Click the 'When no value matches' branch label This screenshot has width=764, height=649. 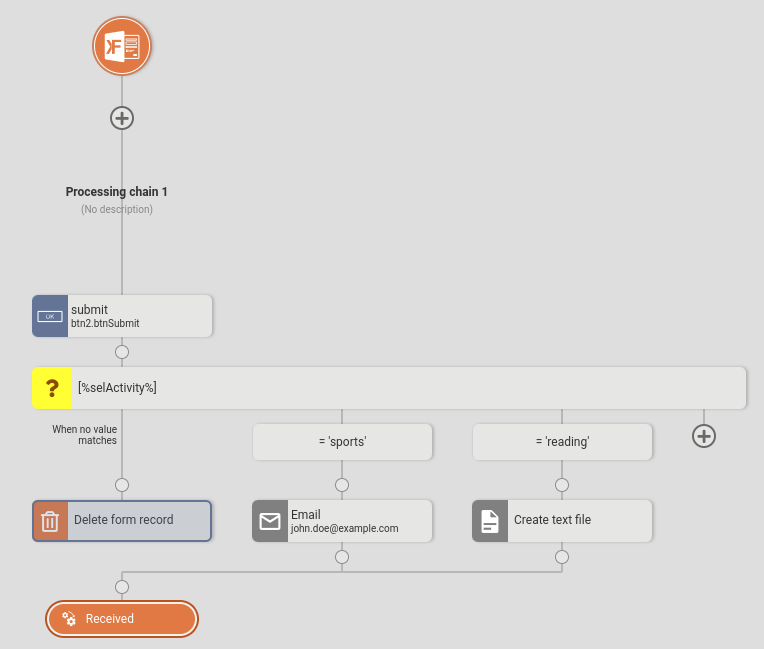(85, 435)
